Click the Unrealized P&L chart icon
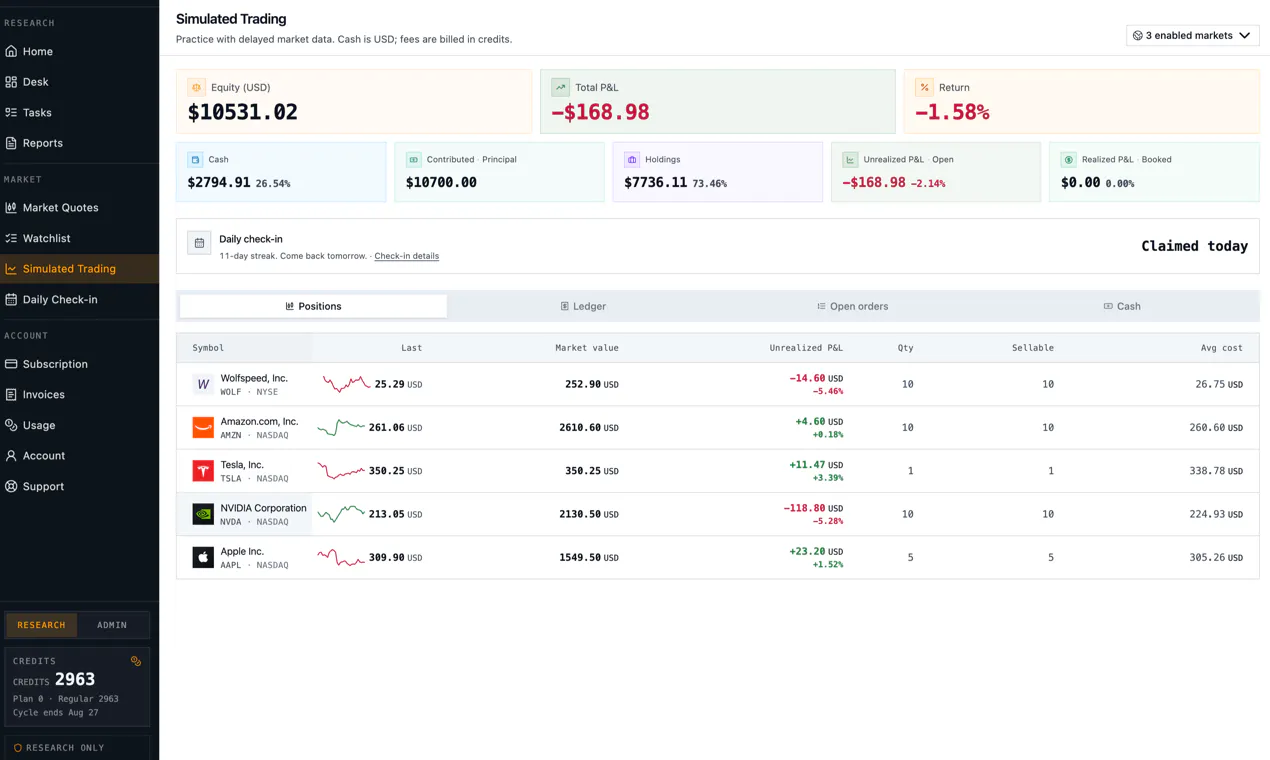 pos(850,159)
